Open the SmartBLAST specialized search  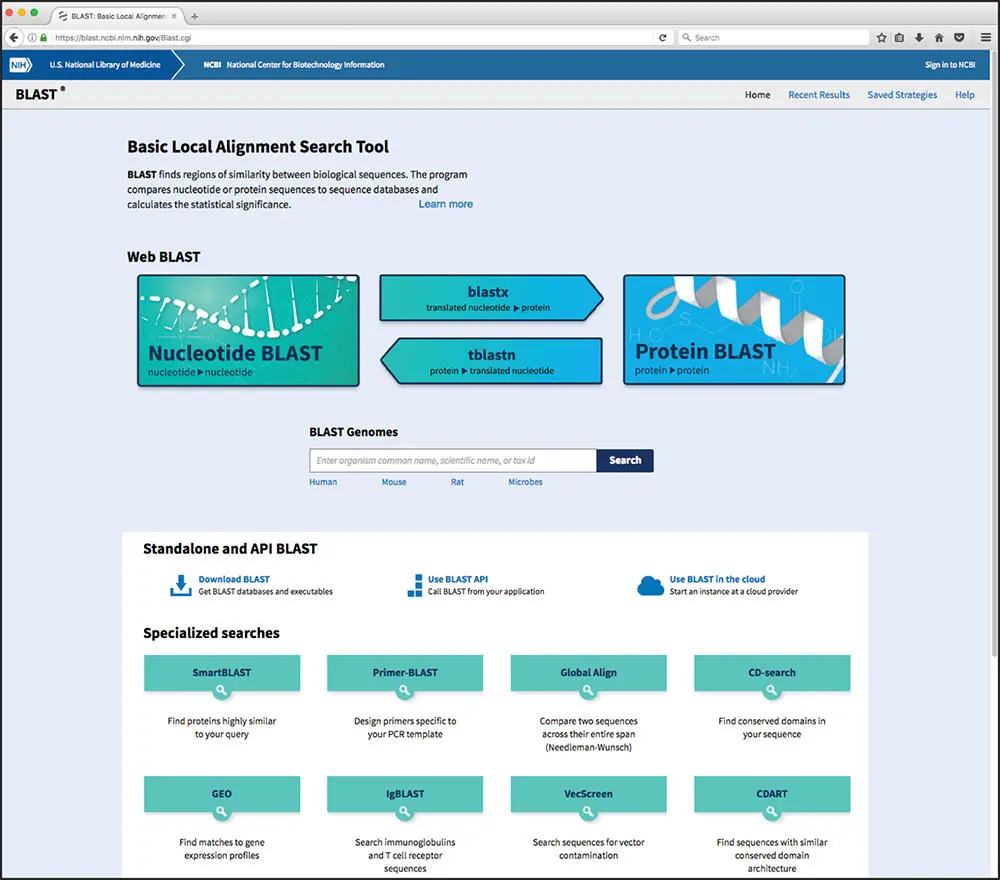pos(222,673)
